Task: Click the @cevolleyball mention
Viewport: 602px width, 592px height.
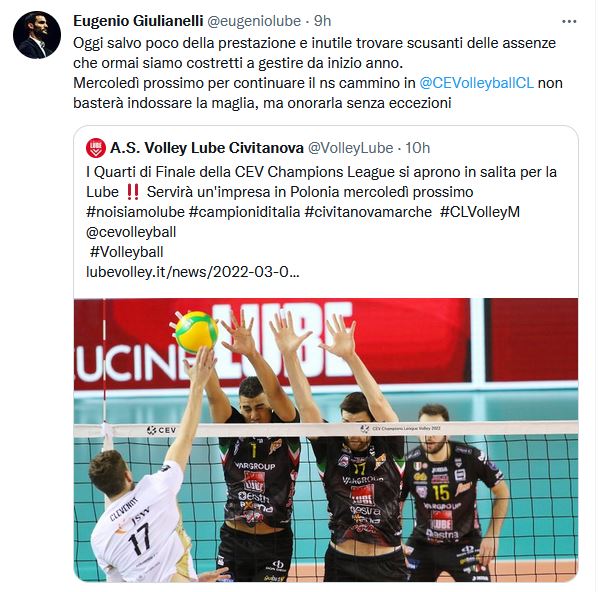Action: (131, 232)
